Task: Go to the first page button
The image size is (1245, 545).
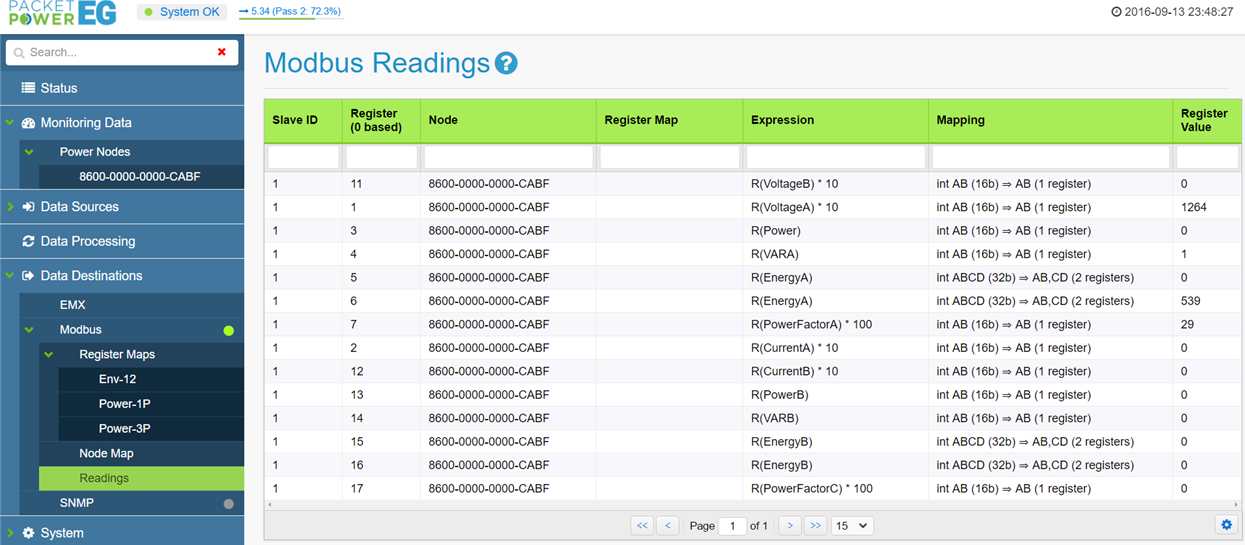Action: pyautogui.click(x=642, y=525)
